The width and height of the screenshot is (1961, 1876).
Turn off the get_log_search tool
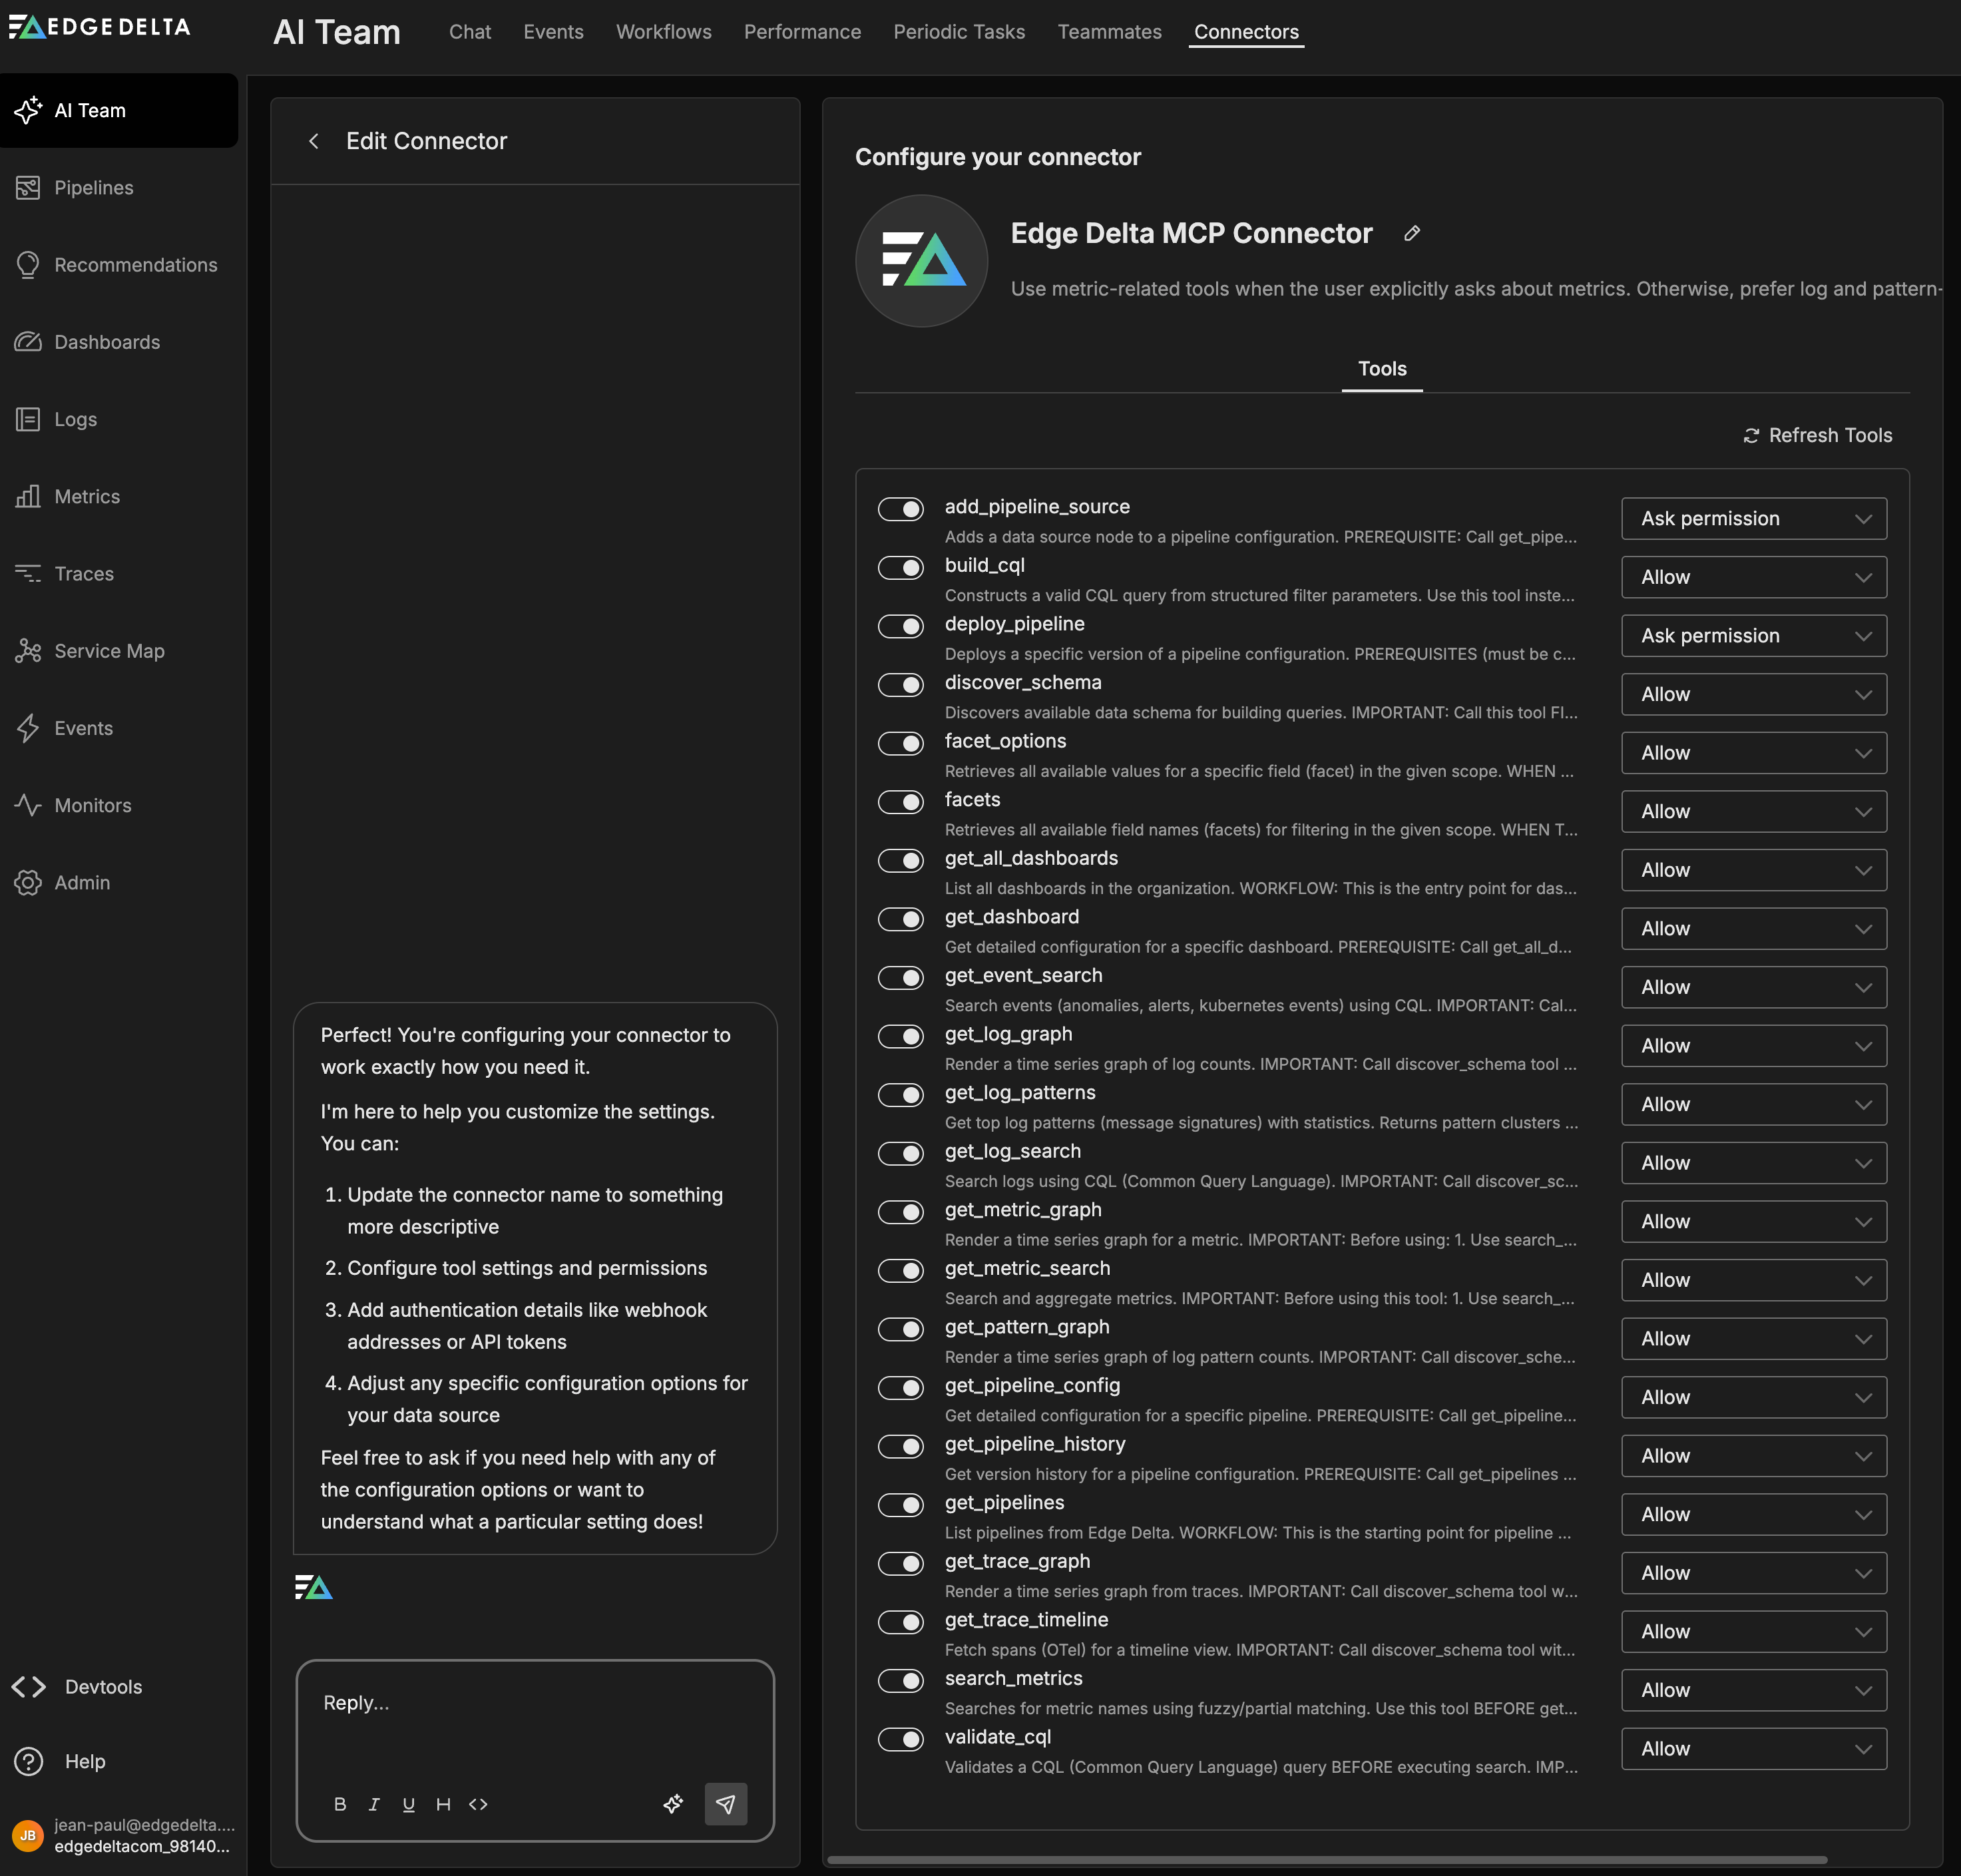click(x=900, y=1154)
